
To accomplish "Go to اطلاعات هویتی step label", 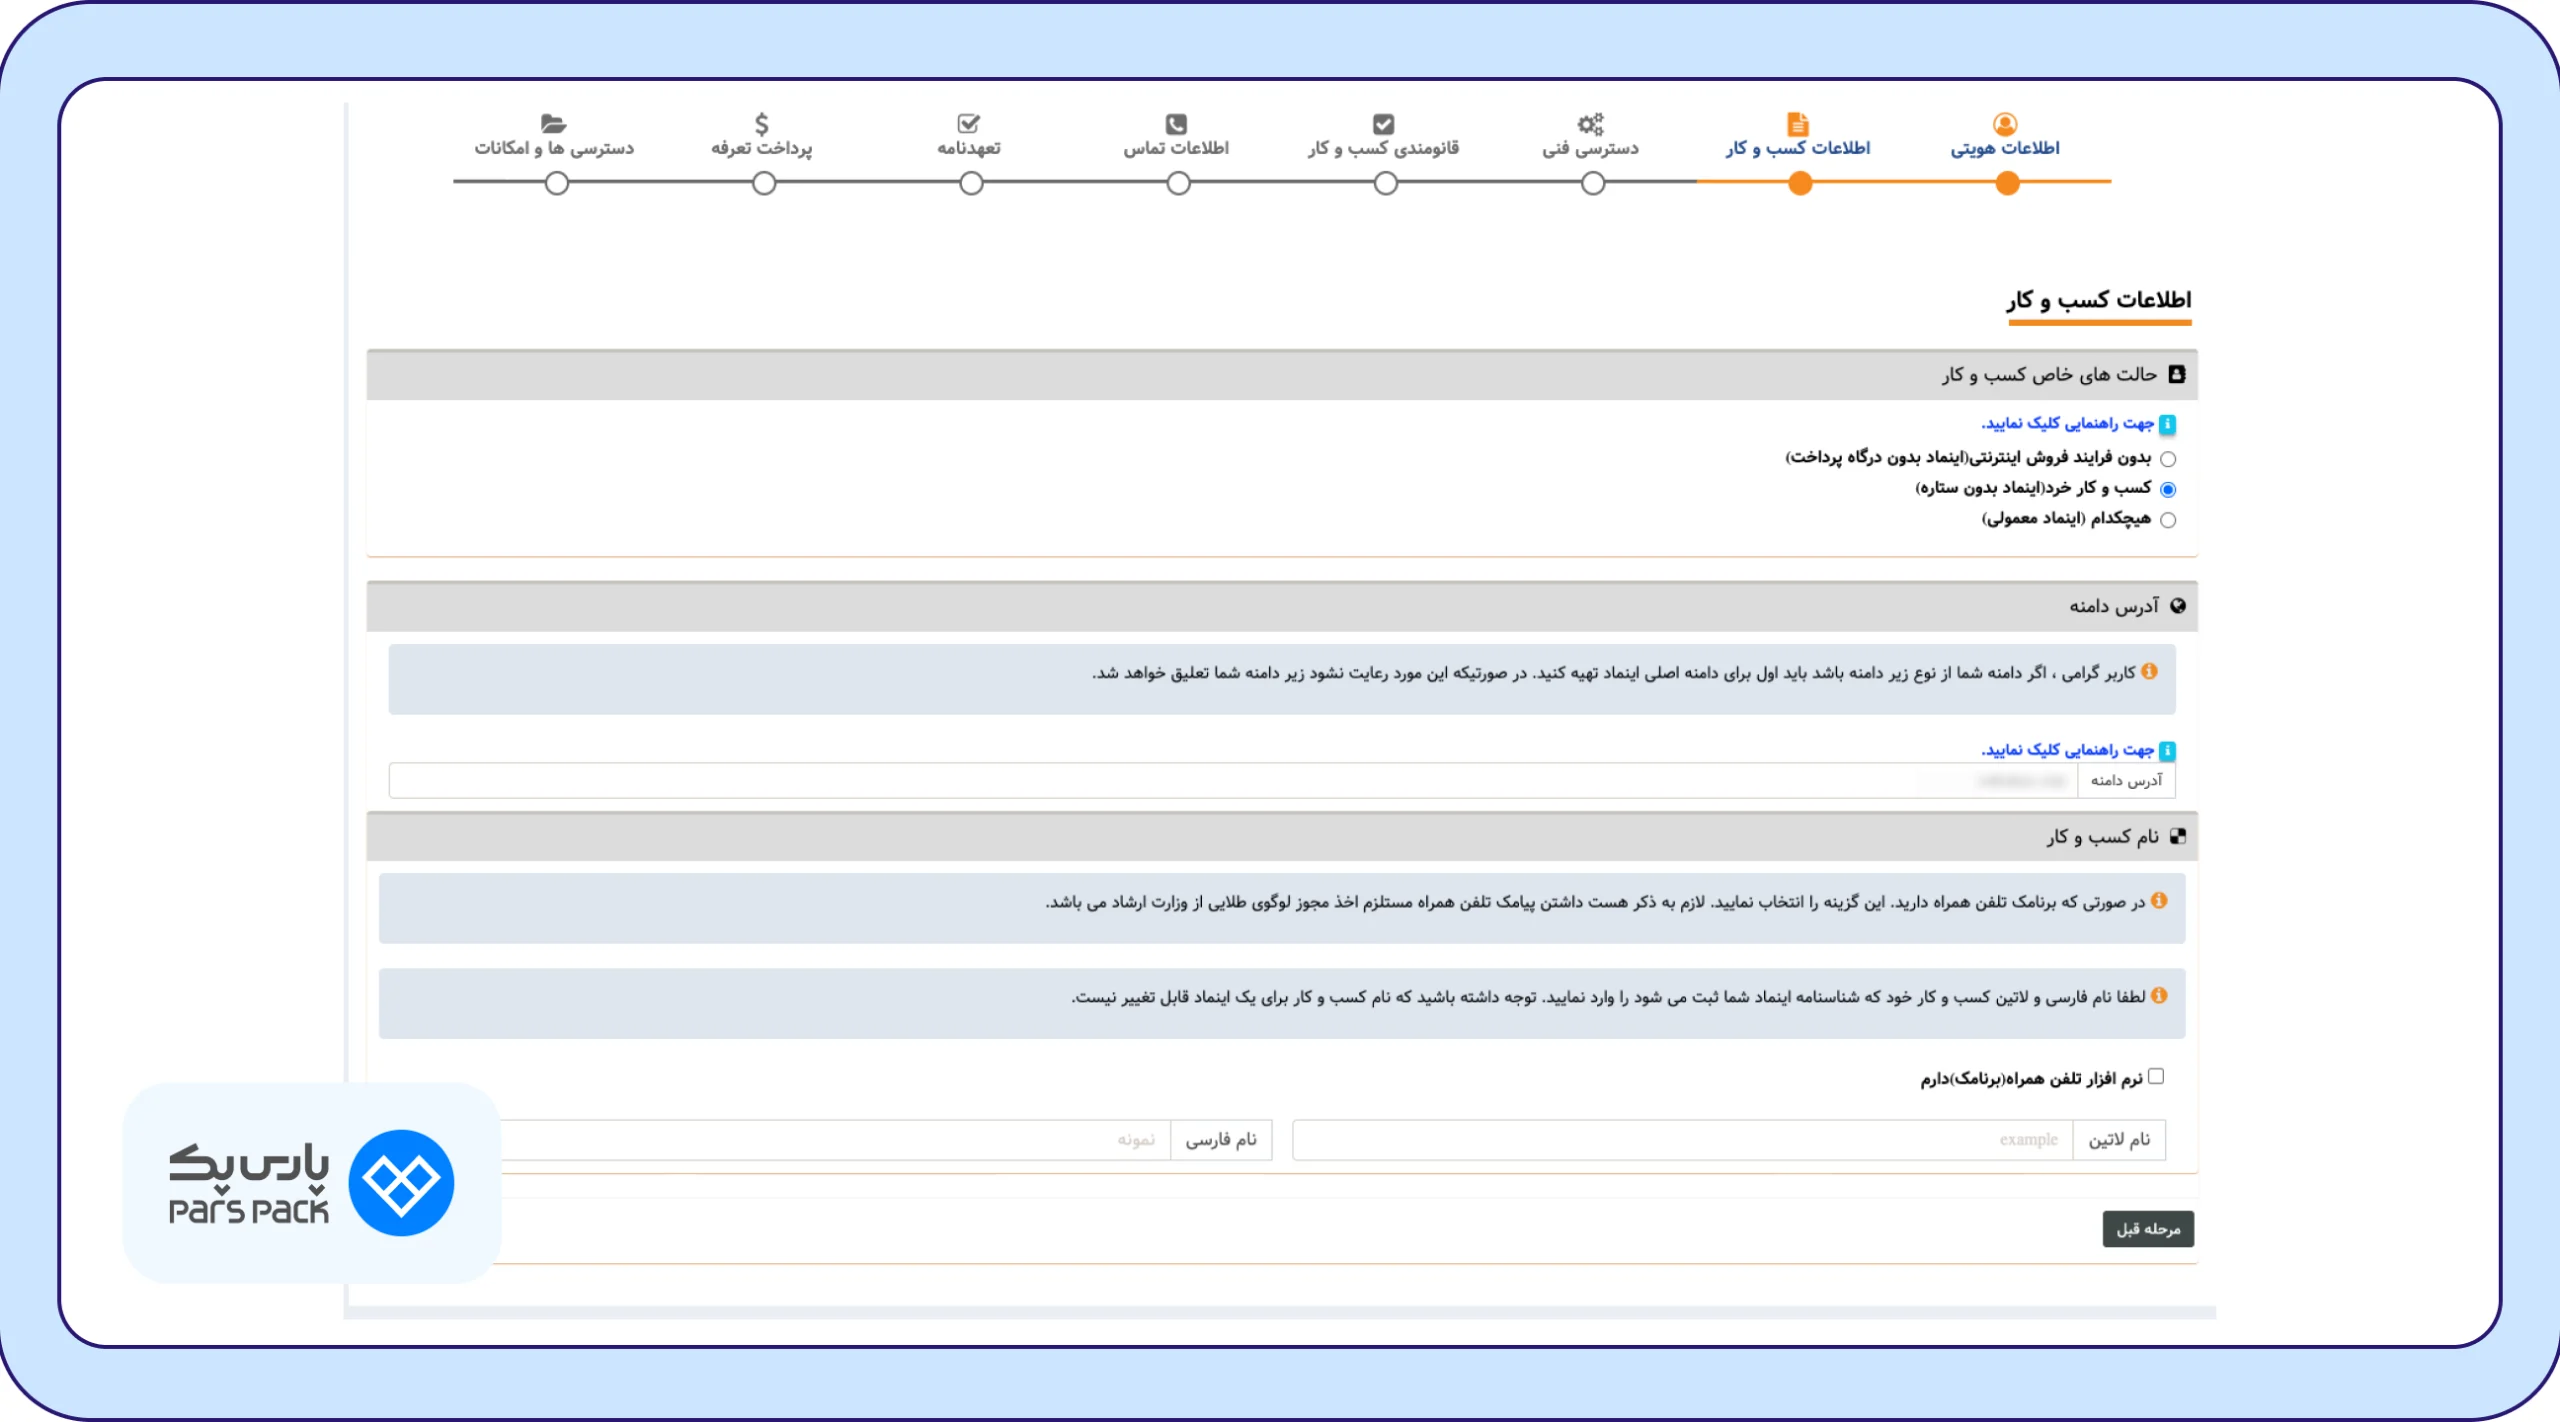I will (2005, 148).
